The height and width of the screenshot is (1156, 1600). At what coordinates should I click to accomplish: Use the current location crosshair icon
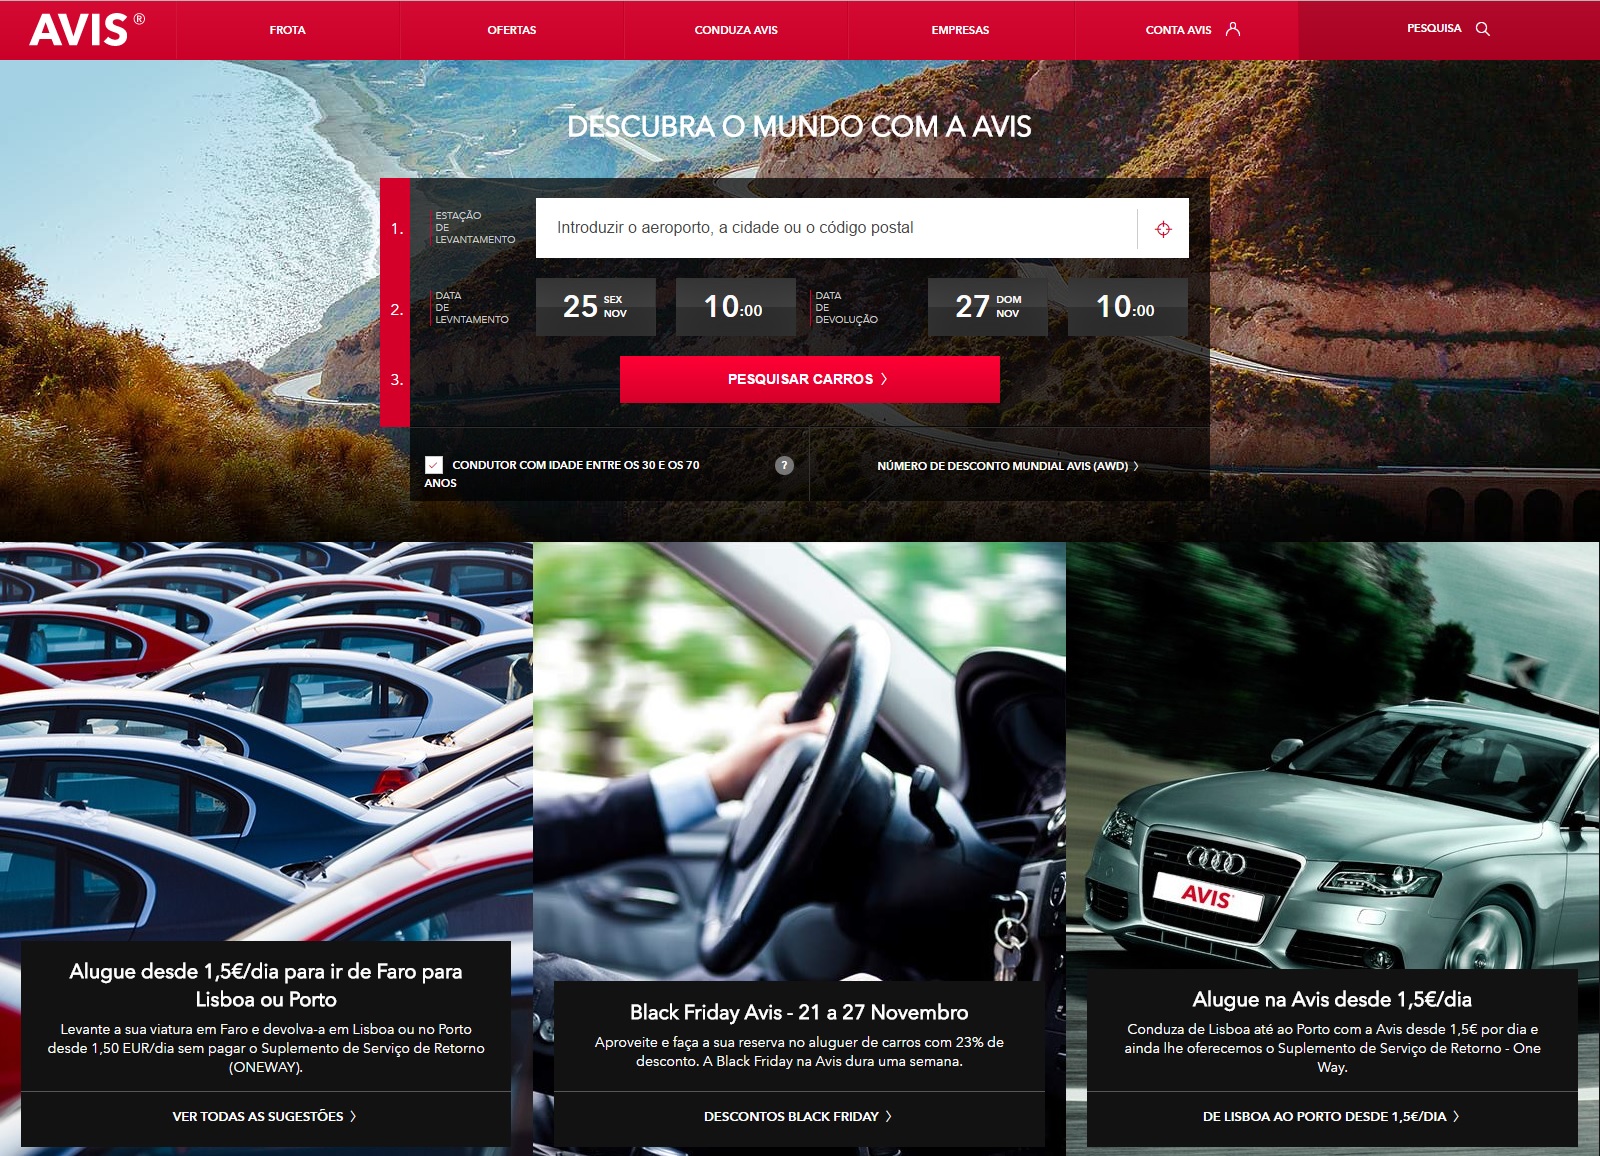click(x=1163, y=229)
